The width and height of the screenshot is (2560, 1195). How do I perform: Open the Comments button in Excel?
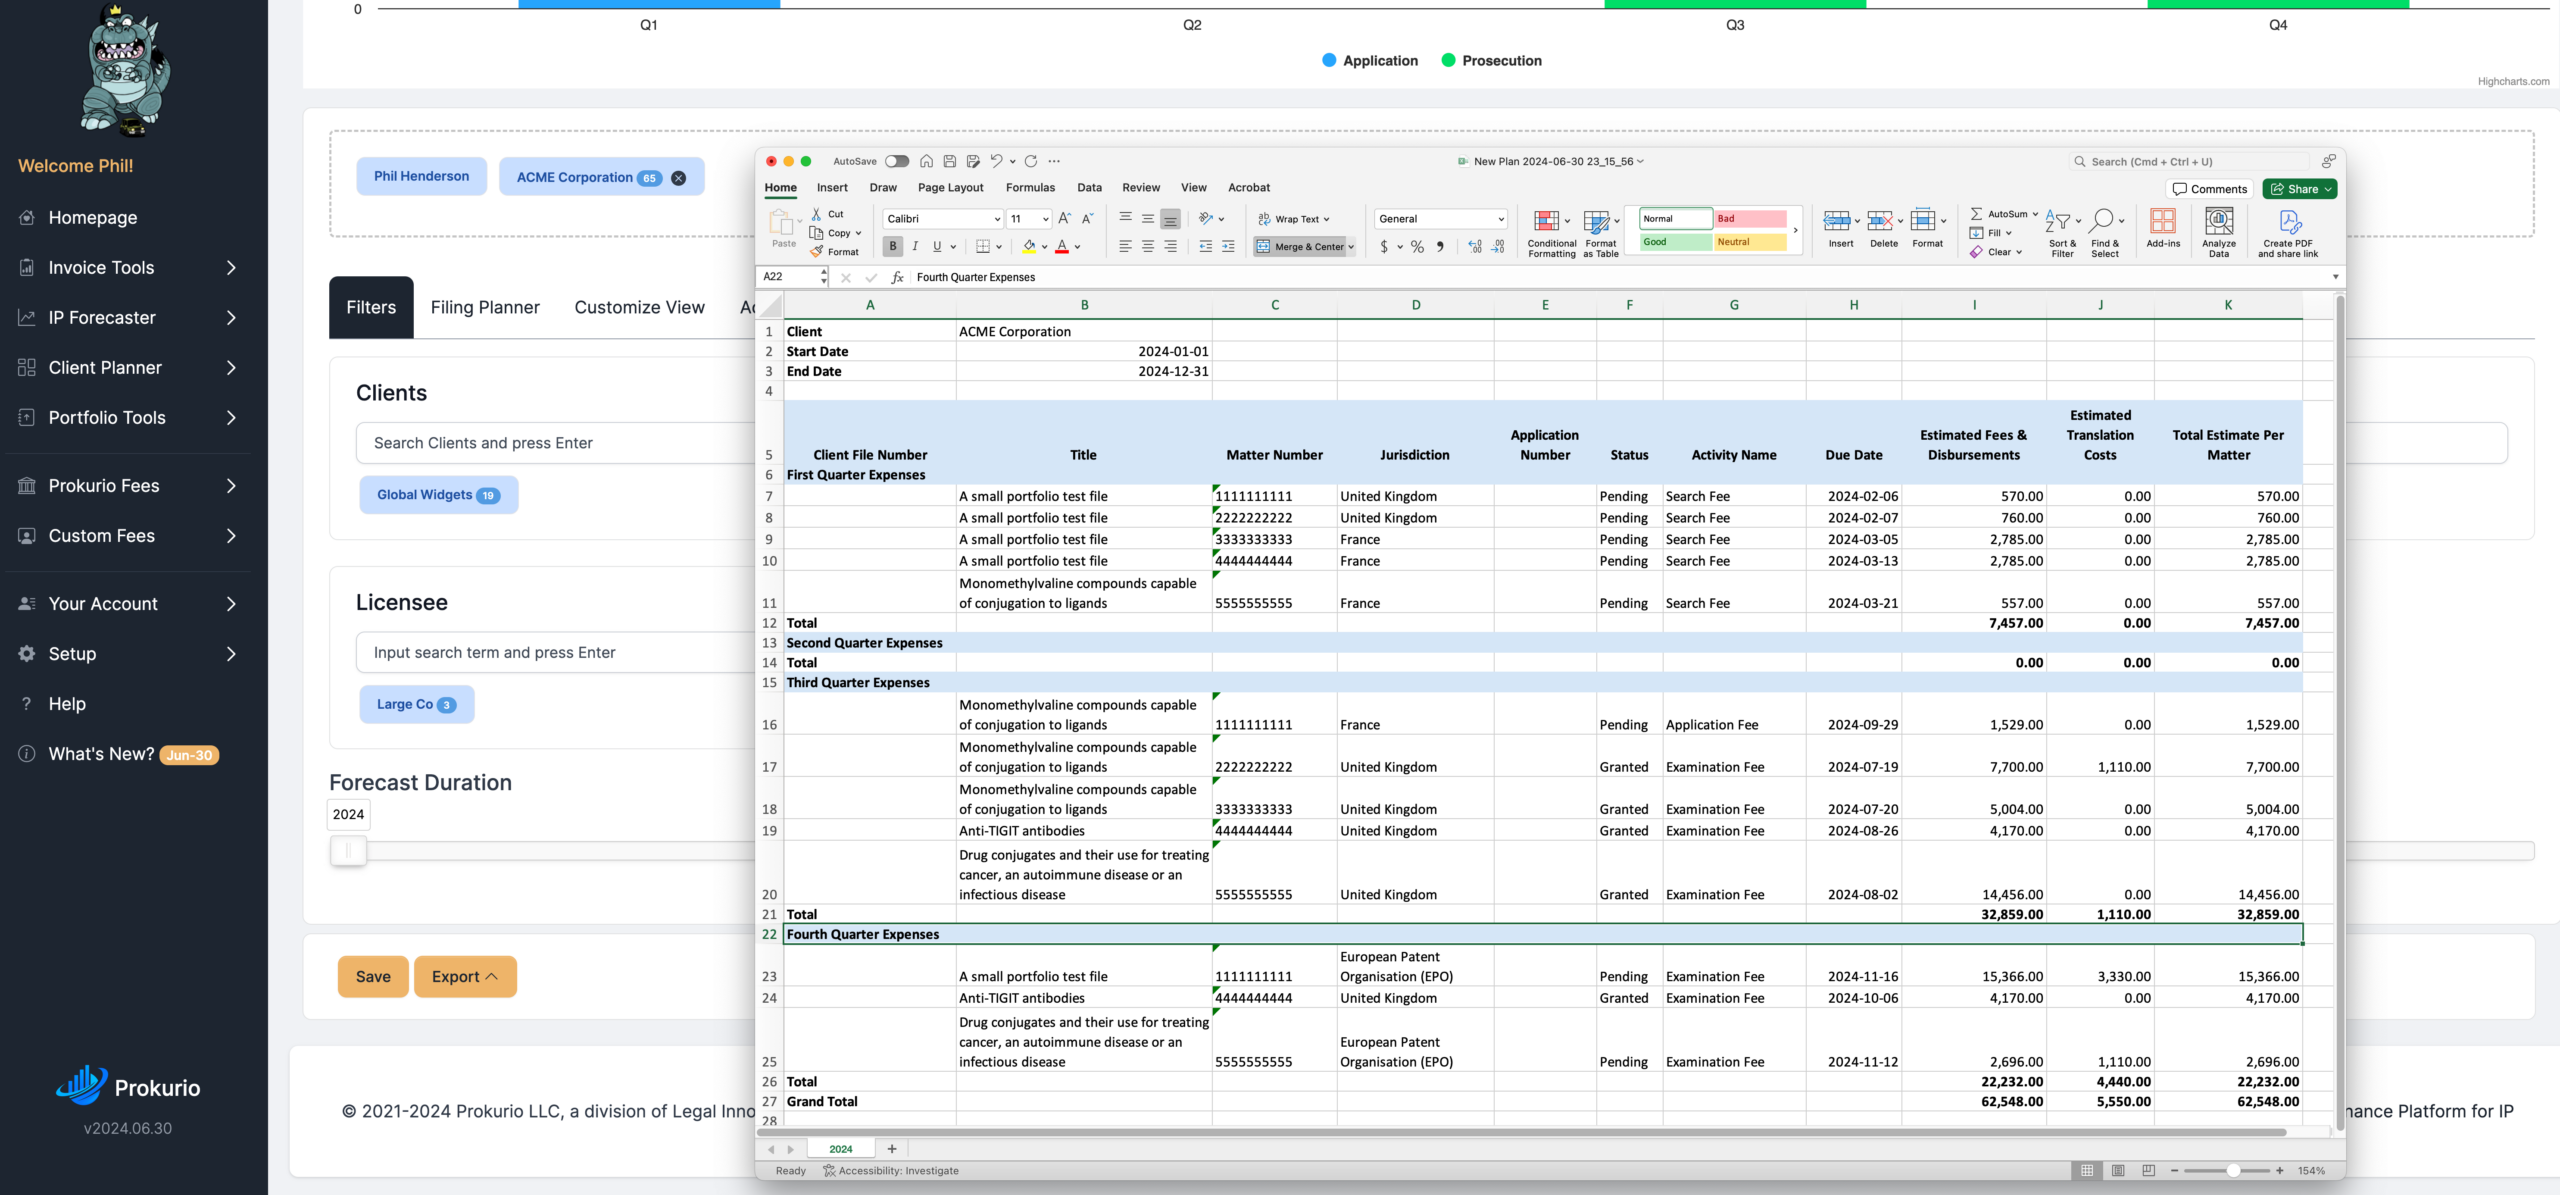[2210, 189]
